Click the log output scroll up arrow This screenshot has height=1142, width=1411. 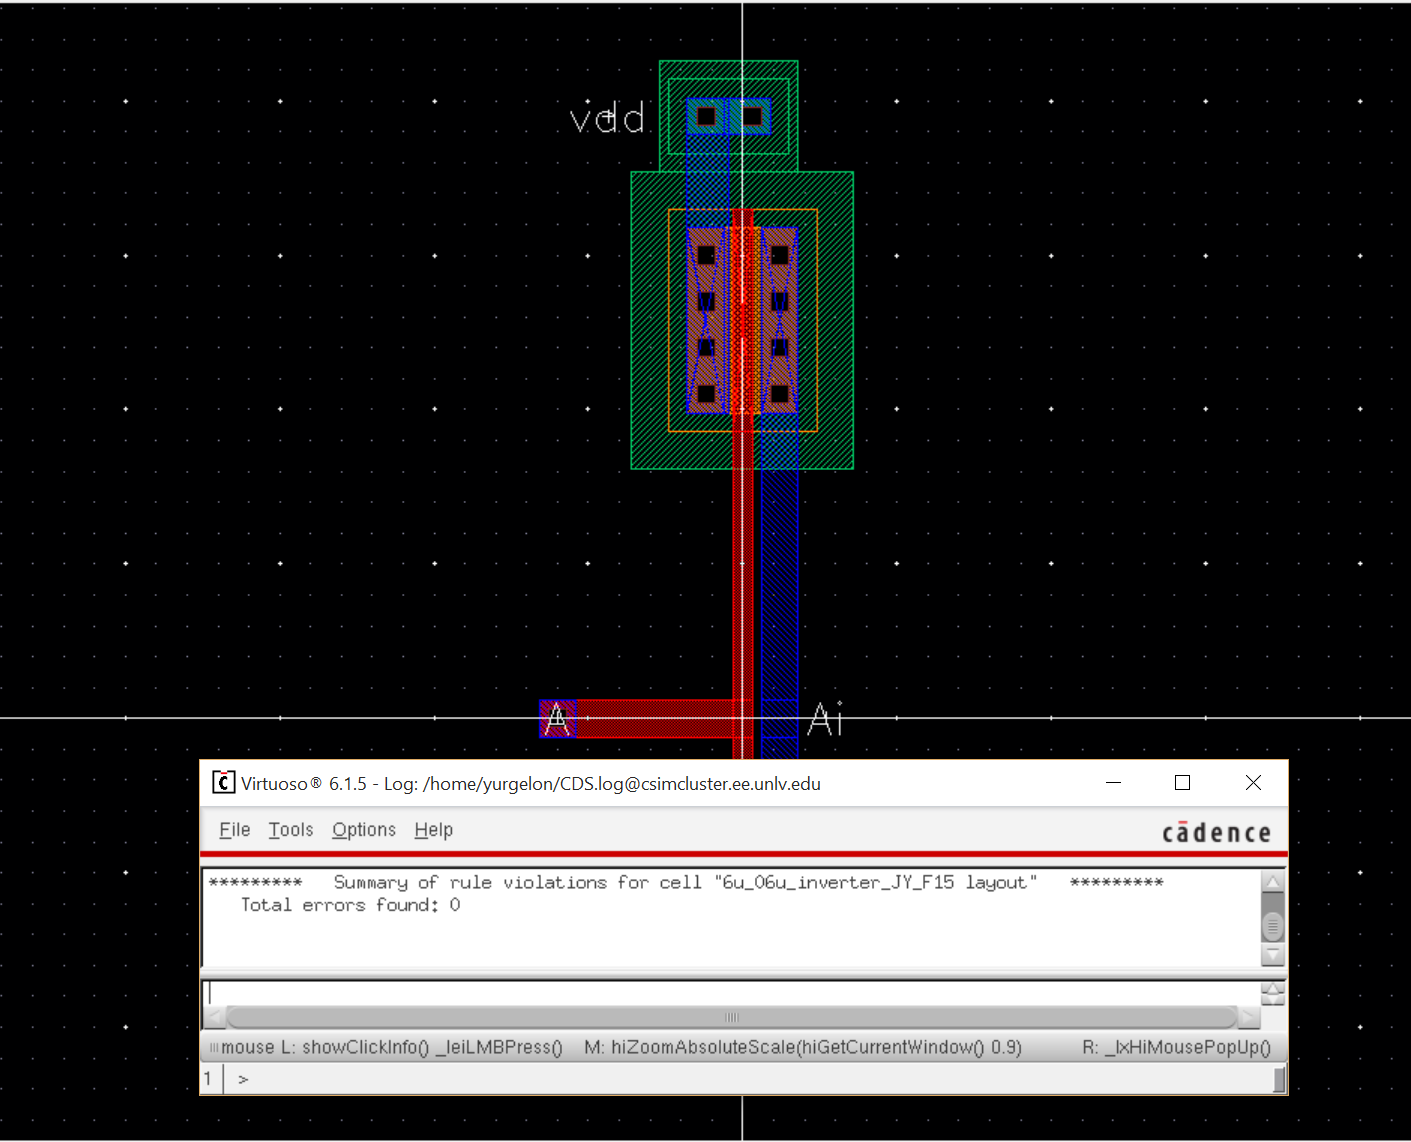pyautogui.click(x=1272, y=883)
